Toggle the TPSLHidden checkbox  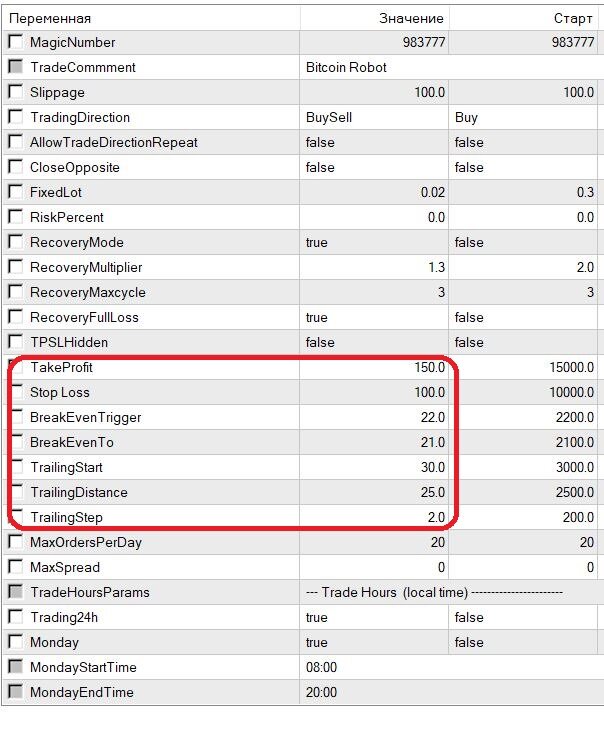point(15,342)
